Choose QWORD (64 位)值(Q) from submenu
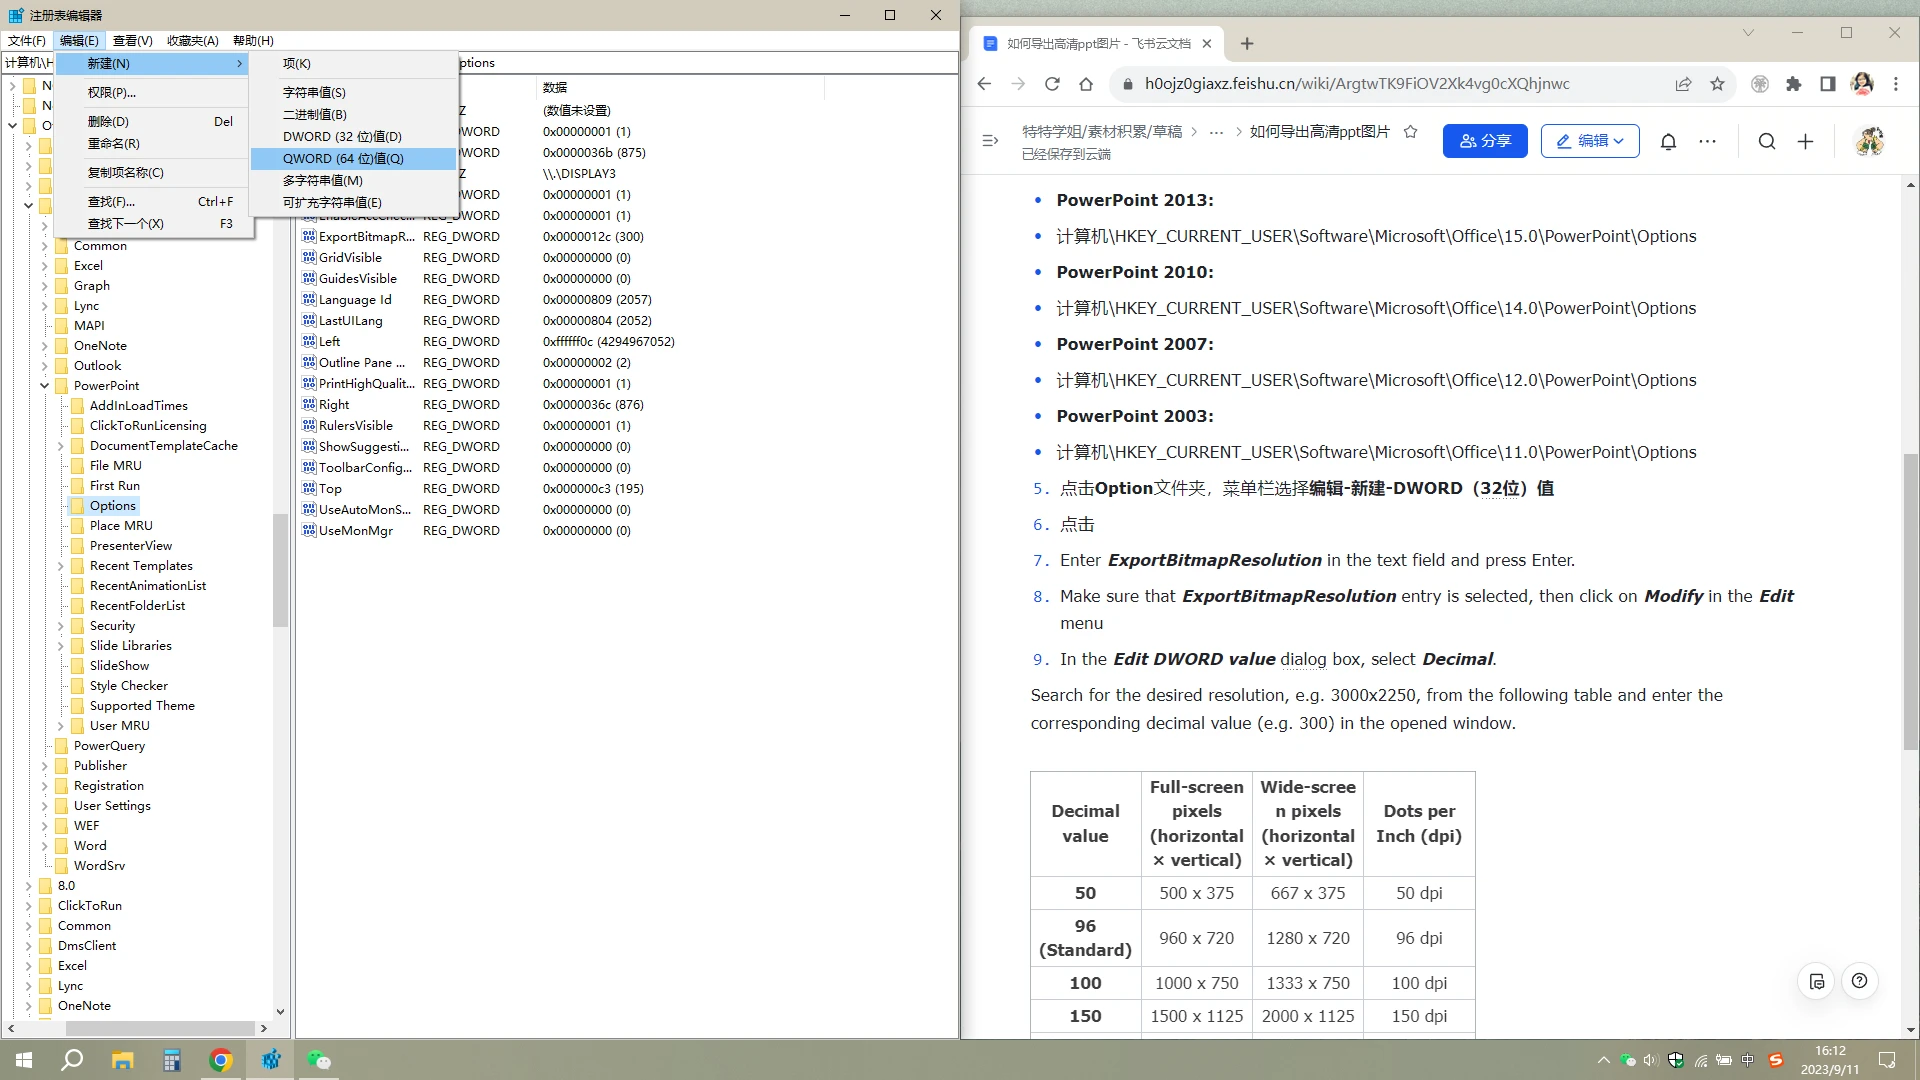 coord(354,158)
